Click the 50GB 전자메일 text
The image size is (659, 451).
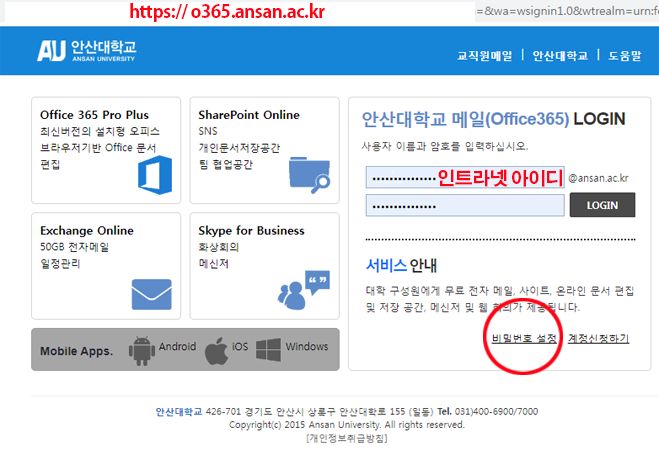[74, 247]
